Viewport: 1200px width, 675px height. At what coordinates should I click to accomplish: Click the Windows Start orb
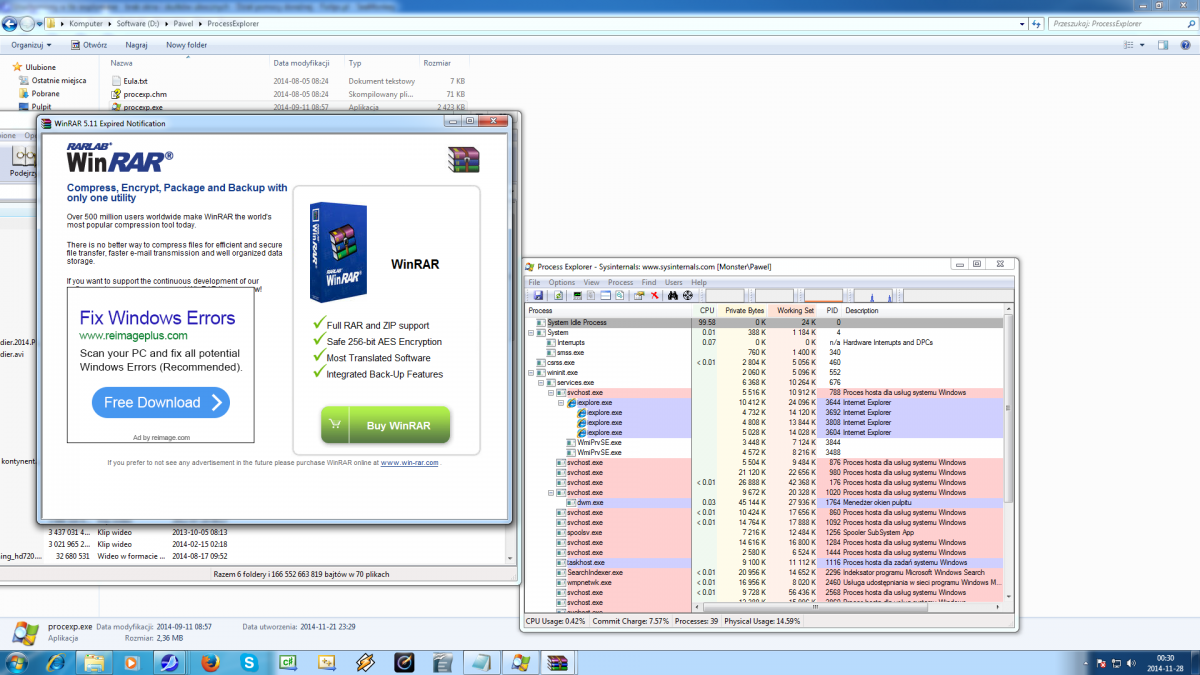pos(17,662)
